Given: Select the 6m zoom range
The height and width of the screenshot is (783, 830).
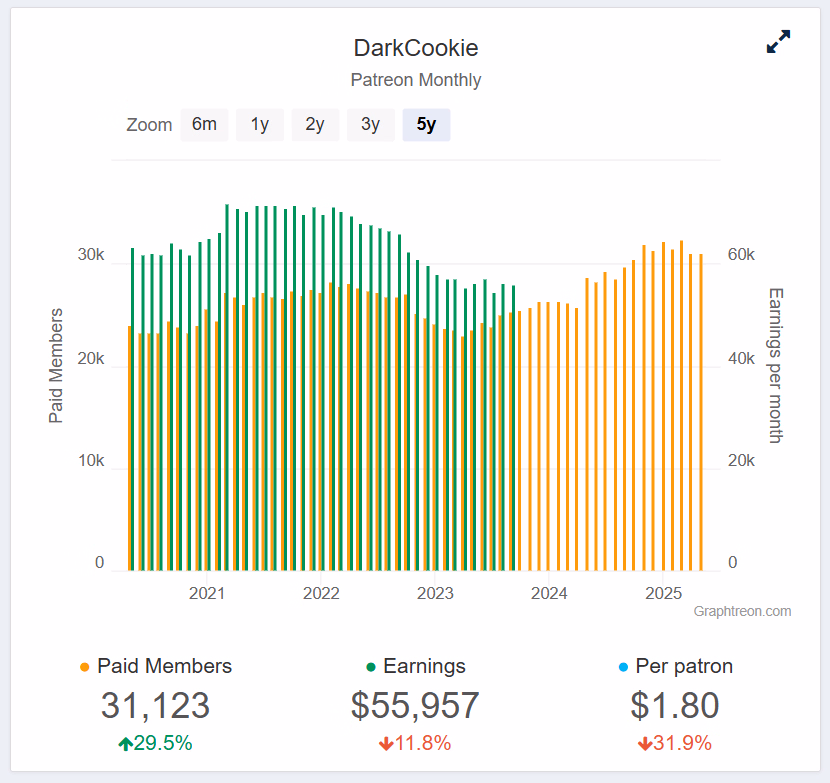Looking at the screenshot, I should (x=204, y=125).
